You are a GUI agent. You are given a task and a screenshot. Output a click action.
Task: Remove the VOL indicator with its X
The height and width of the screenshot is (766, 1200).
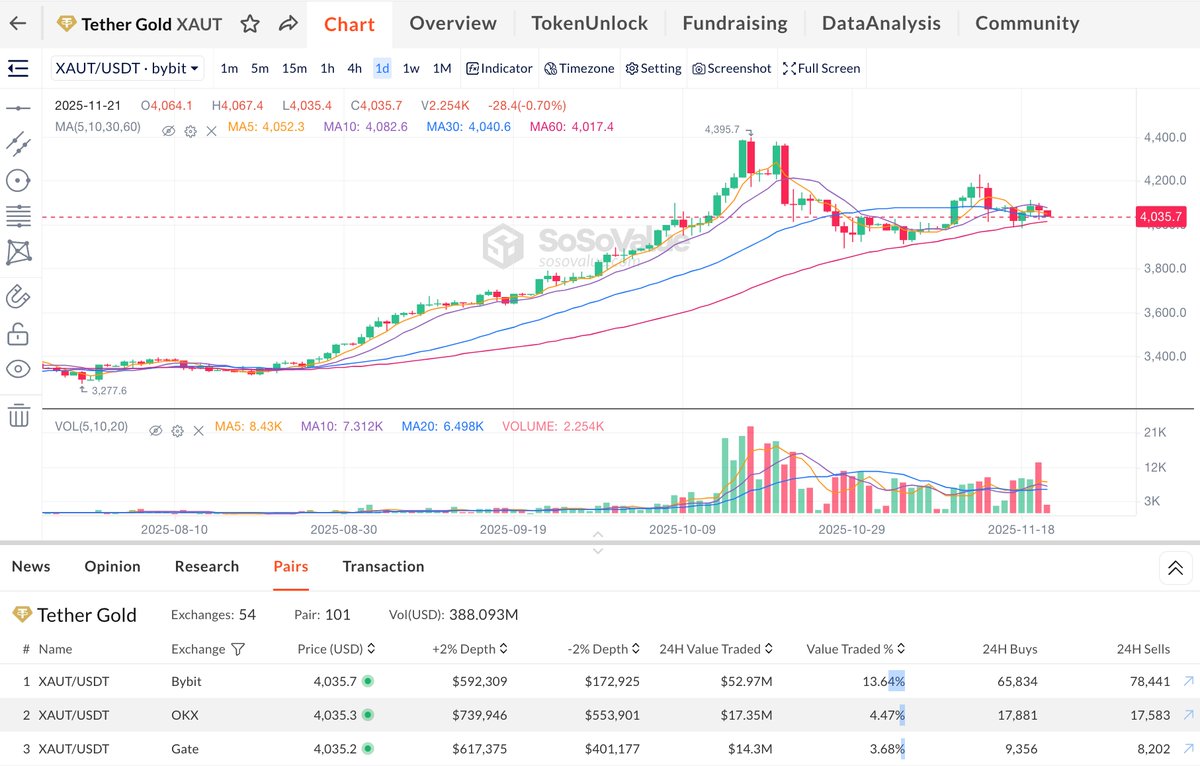coord(198,430)
